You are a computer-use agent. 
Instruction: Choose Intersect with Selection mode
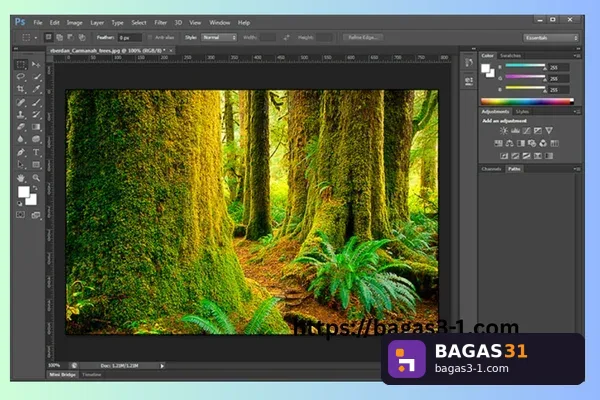tap(82, 37)
